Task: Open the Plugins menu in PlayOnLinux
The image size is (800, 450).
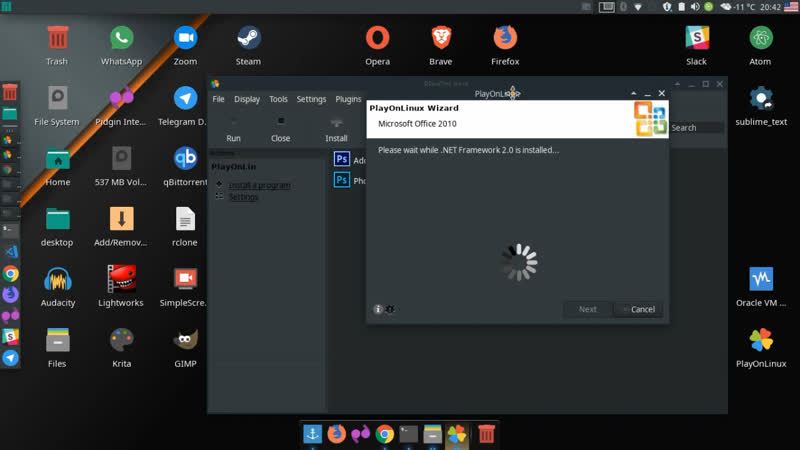Action: click(x=348, y=99)
